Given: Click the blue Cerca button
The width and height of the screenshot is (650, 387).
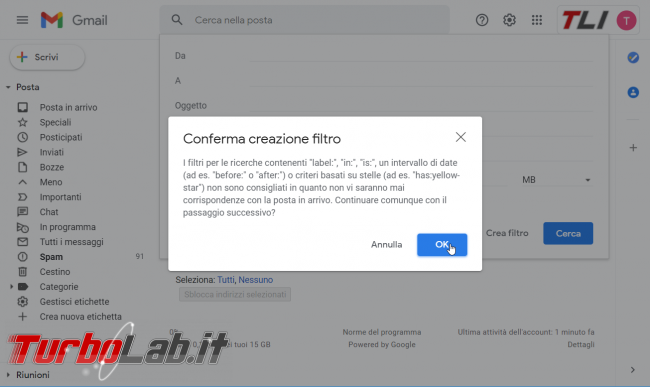Looking at the screenshot, I should pyautogui.click(x=568, y=233).
